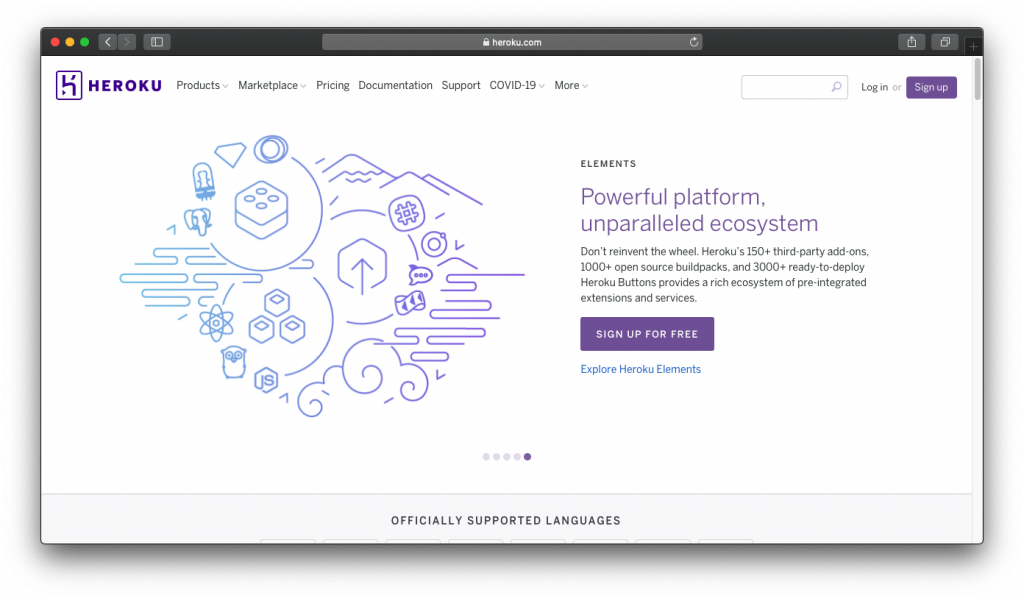Click inside the site search field
This screenshot has width=1024, height=598.
[x=794, y=87]
